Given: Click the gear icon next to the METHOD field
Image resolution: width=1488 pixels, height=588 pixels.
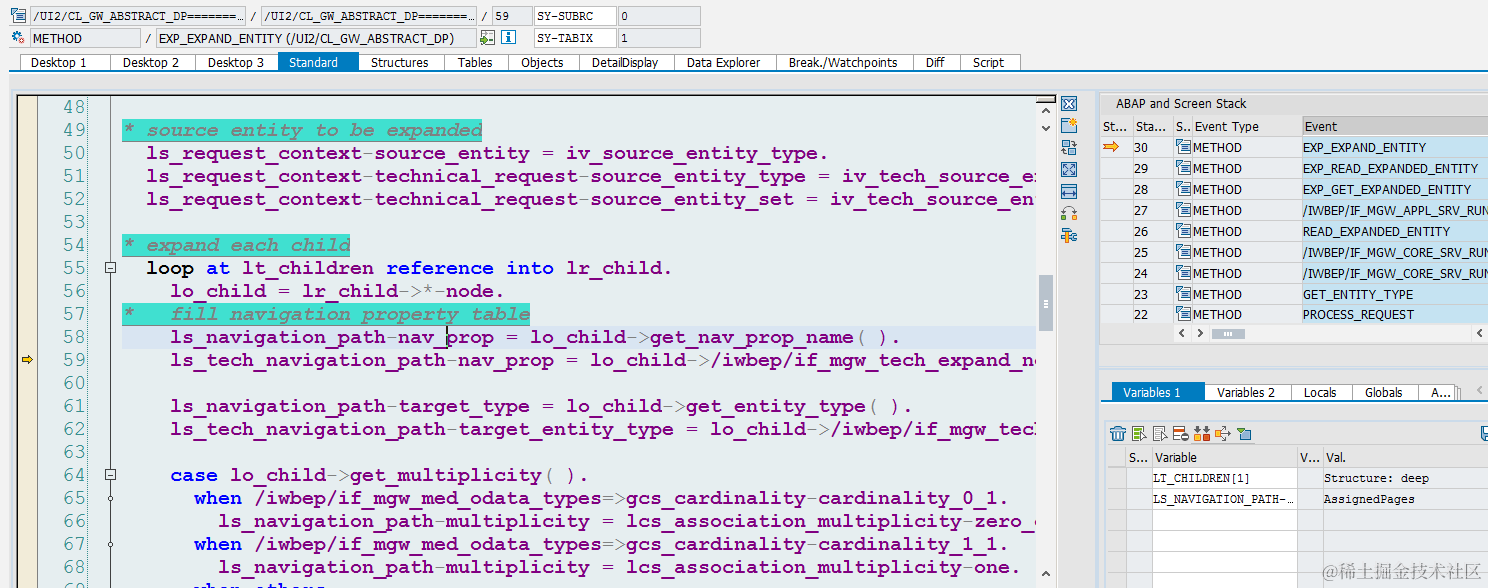Looking at the screenshot, I should pos(18,38).
